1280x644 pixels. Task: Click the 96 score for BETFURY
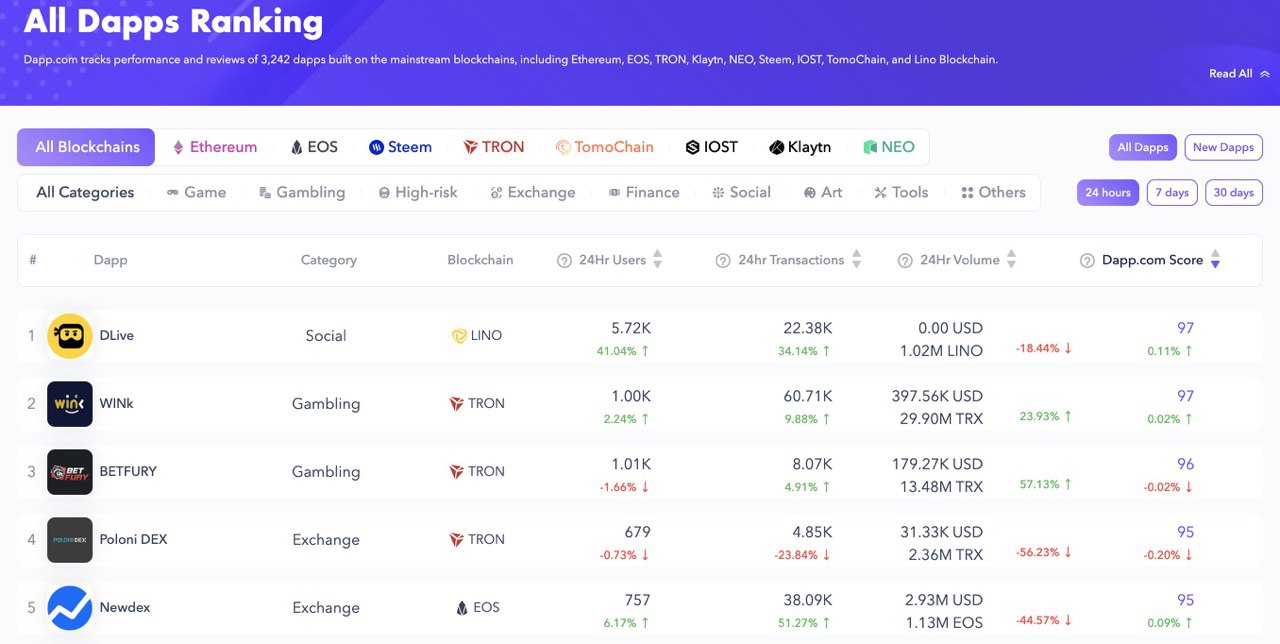pyautogui.click(x=1185, y=464)
